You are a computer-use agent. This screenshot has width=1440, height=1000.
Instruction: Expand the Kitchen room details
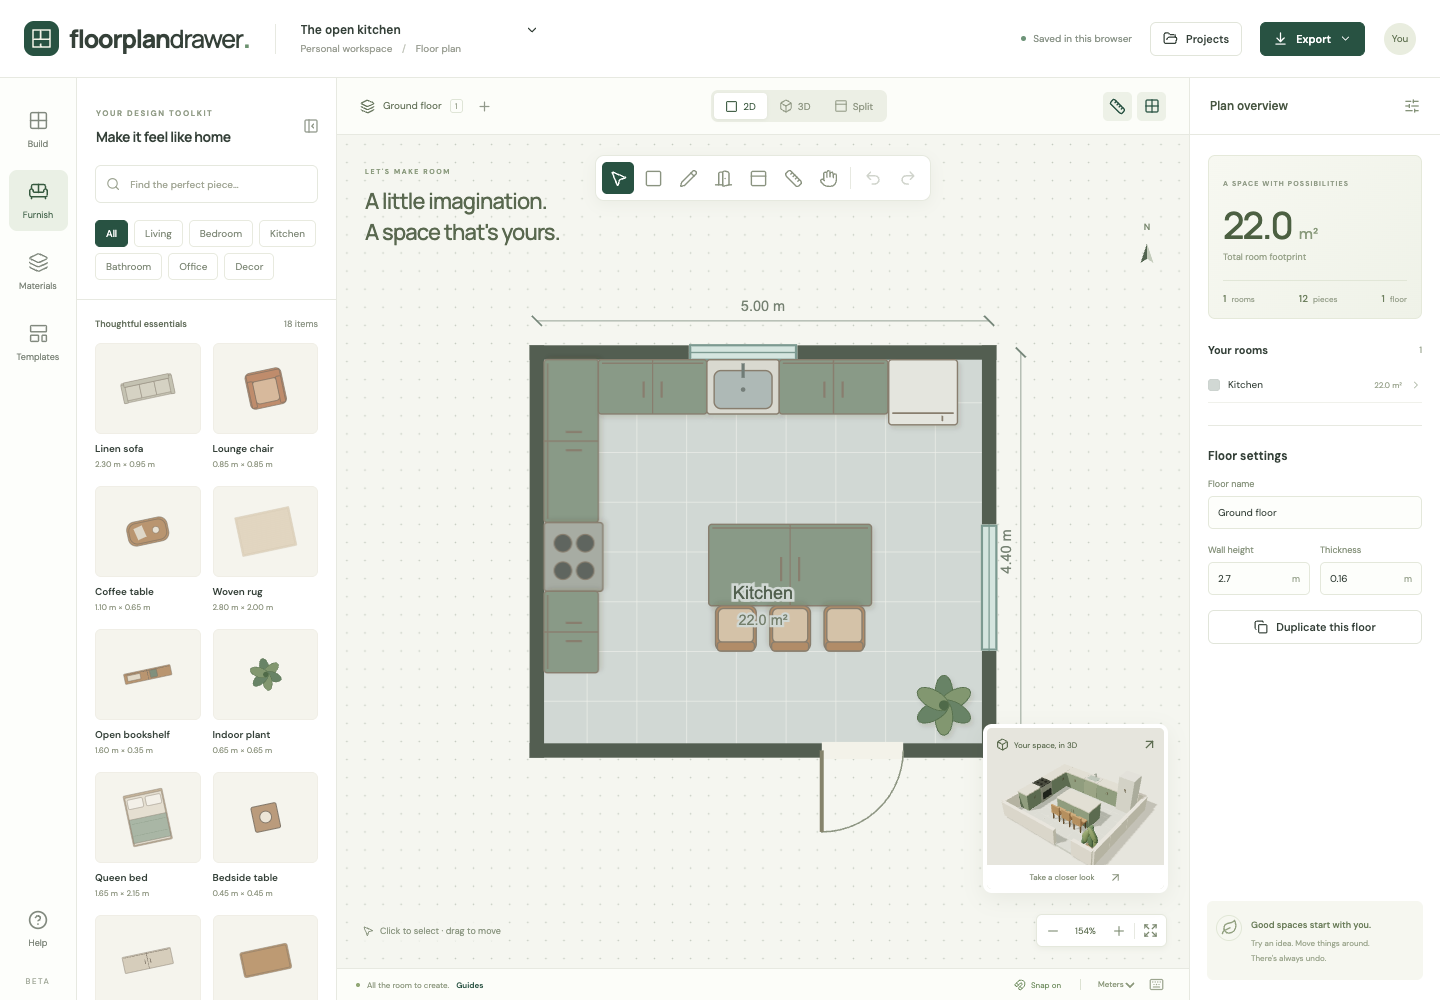coord(1416,385)
